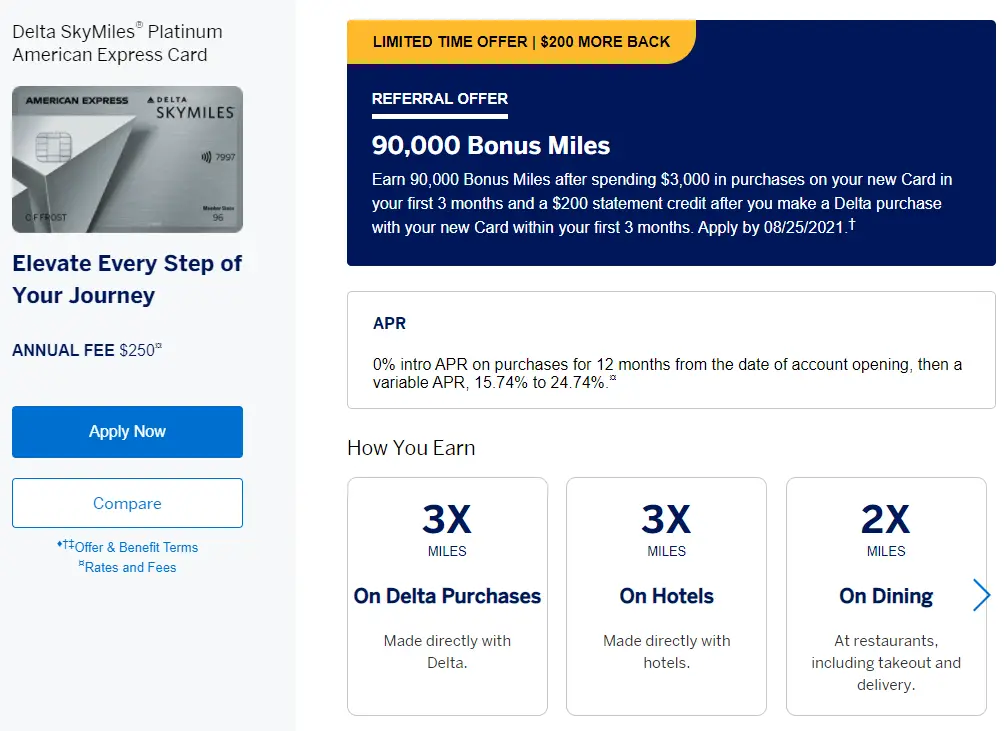1005x731 pixels.
Task: View the Rates and Fees link
Action: 132,567
